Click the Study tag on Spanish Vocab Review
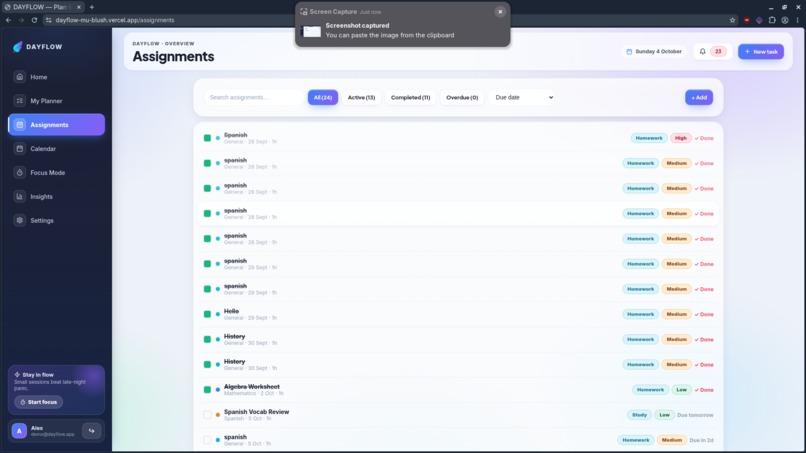The width and height of the screenshot is (806, 453). 639,415
